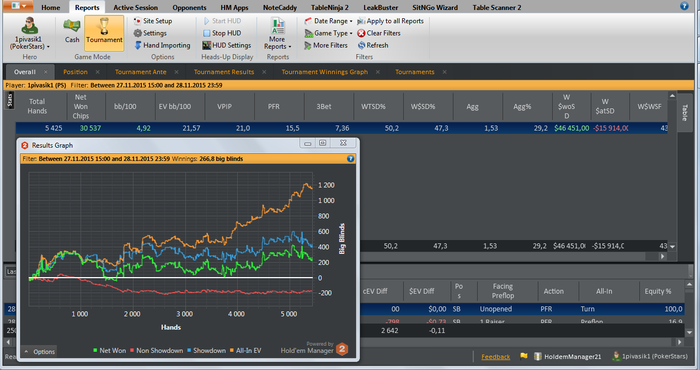Image resolution: width=700 pixels, height=370 pixels.
Task: Switch to Tournament Winnings Graph tab
Action: 325,72
